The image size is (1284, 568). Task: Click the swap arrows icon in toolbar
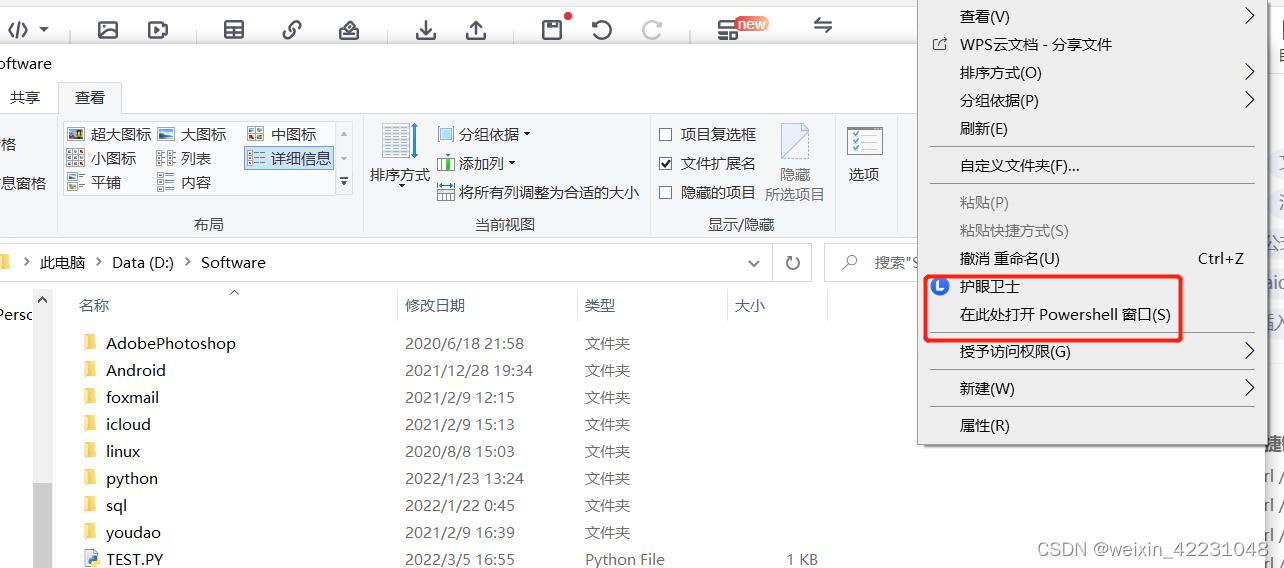[x=823, y=26]
